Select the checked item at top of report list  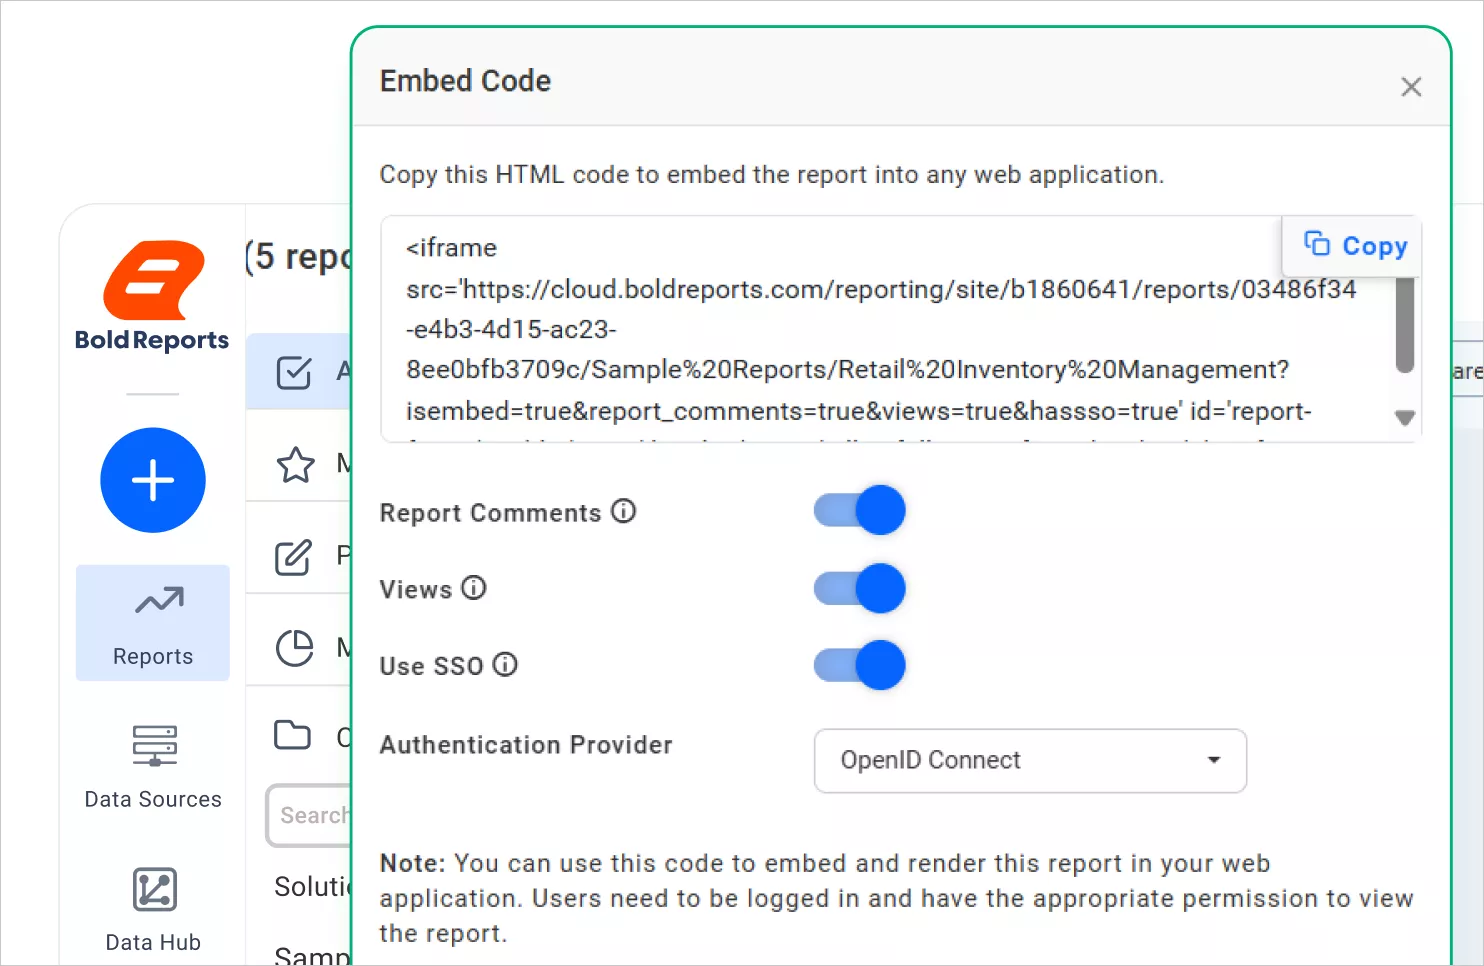pos(294,371)
